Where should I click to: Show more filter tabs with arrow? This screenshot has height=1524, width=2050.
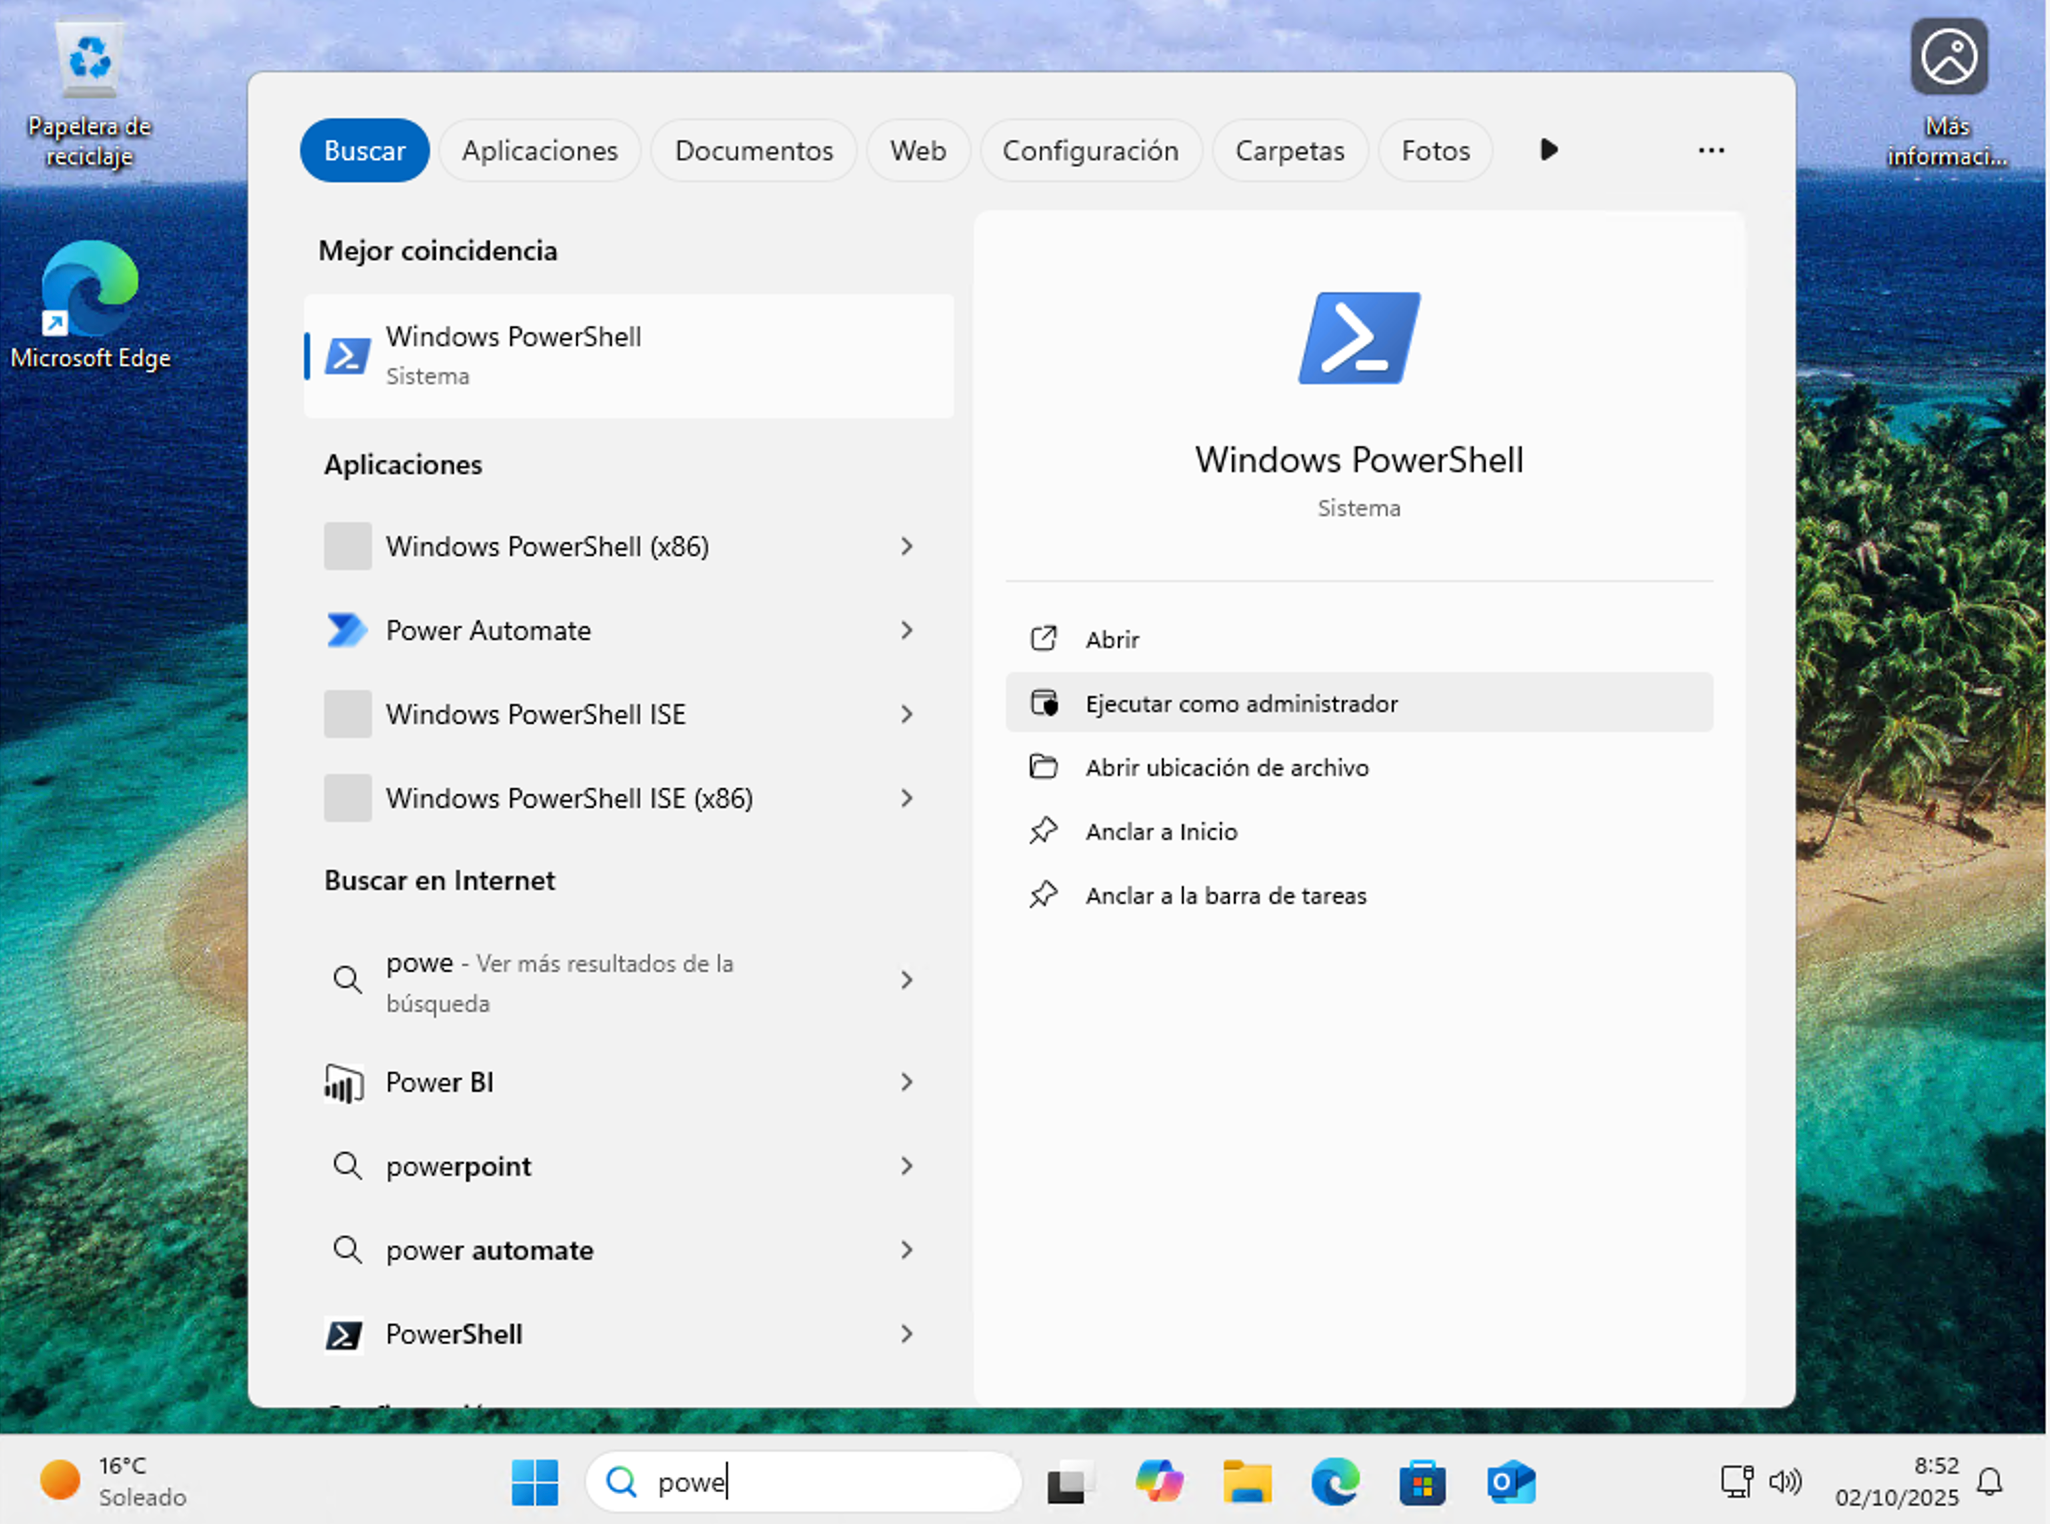pos(1548,150)
